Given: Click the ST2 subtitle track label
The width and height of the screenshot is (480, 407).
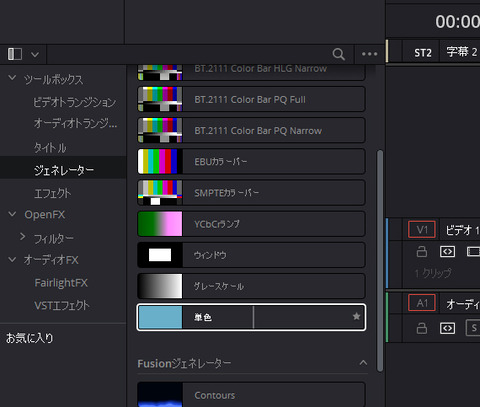Looking at the screenshot, I should (423, 53).
